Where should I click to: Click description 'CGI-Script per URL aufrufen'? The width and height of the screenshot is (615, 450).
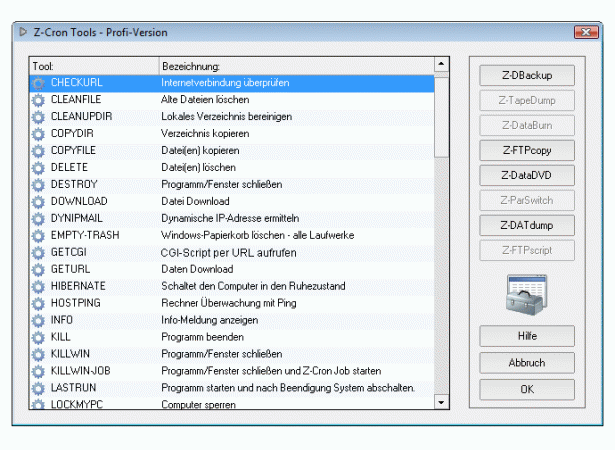[229, 253]
